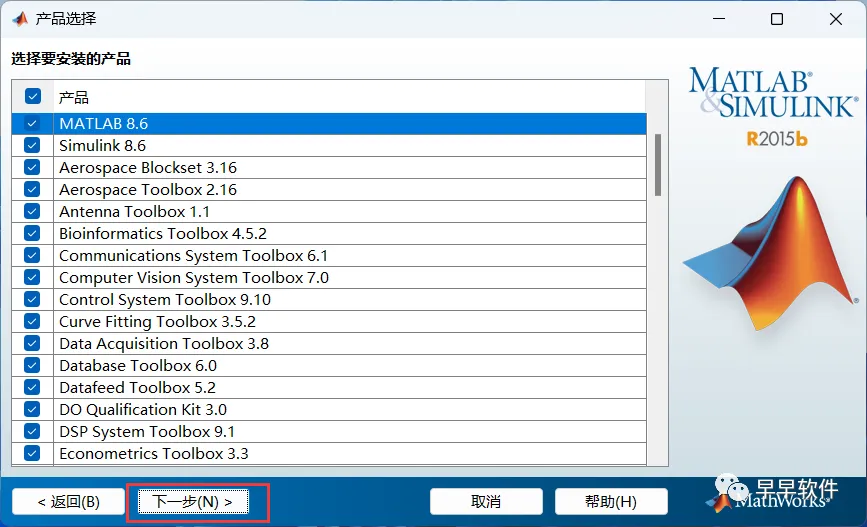Uncheck the DSP System Toolbox 9.1 checkbox

pos(32,431)
